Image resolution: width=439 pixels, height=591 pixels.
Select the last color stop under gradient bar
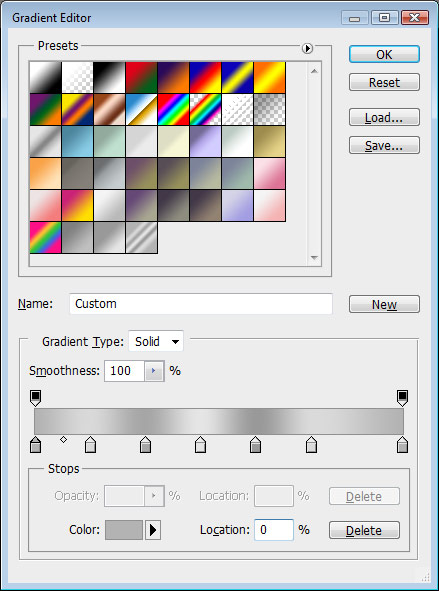point(402,444)
